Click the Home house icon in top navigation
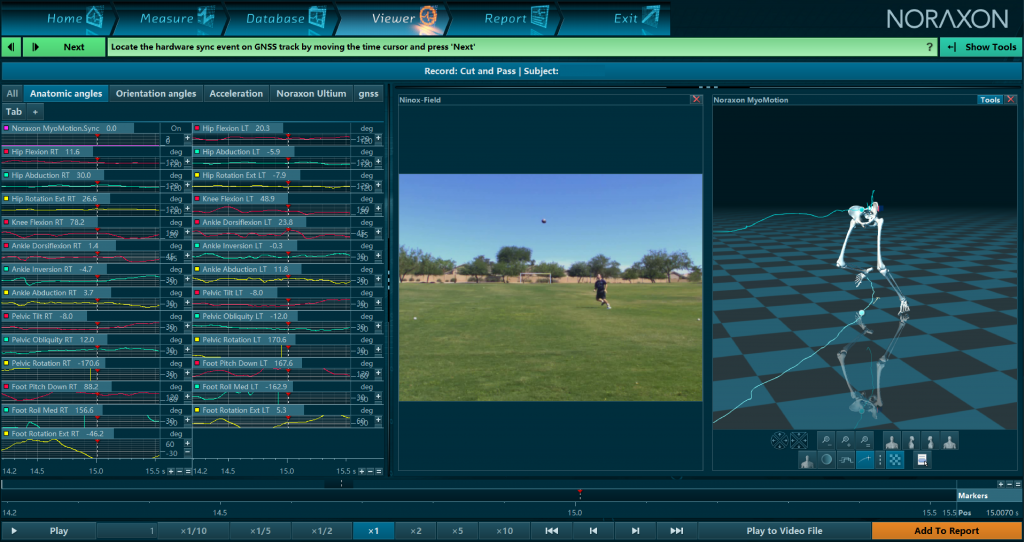The image size is (1024, 542). click(x=95, y=17)
